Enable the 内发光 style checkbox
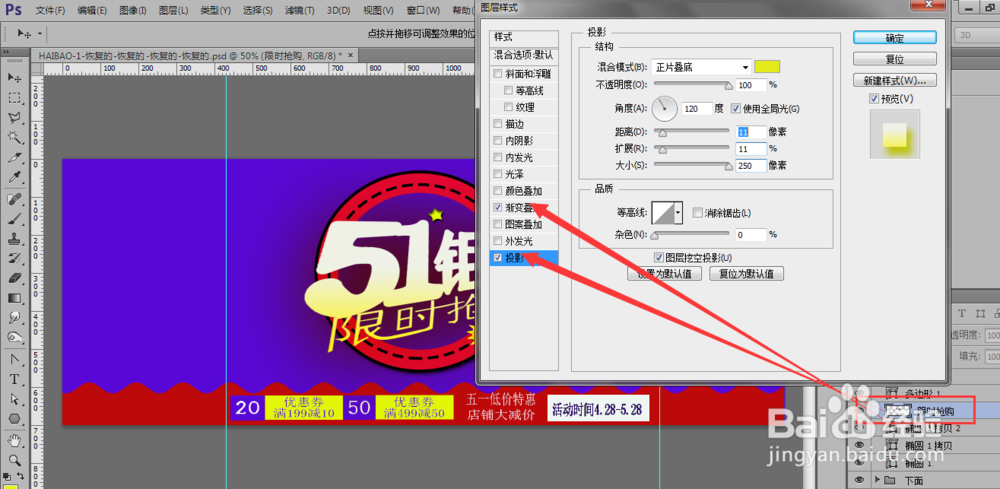This screenshot has width=1000, height=489. (x=498, y=157)
